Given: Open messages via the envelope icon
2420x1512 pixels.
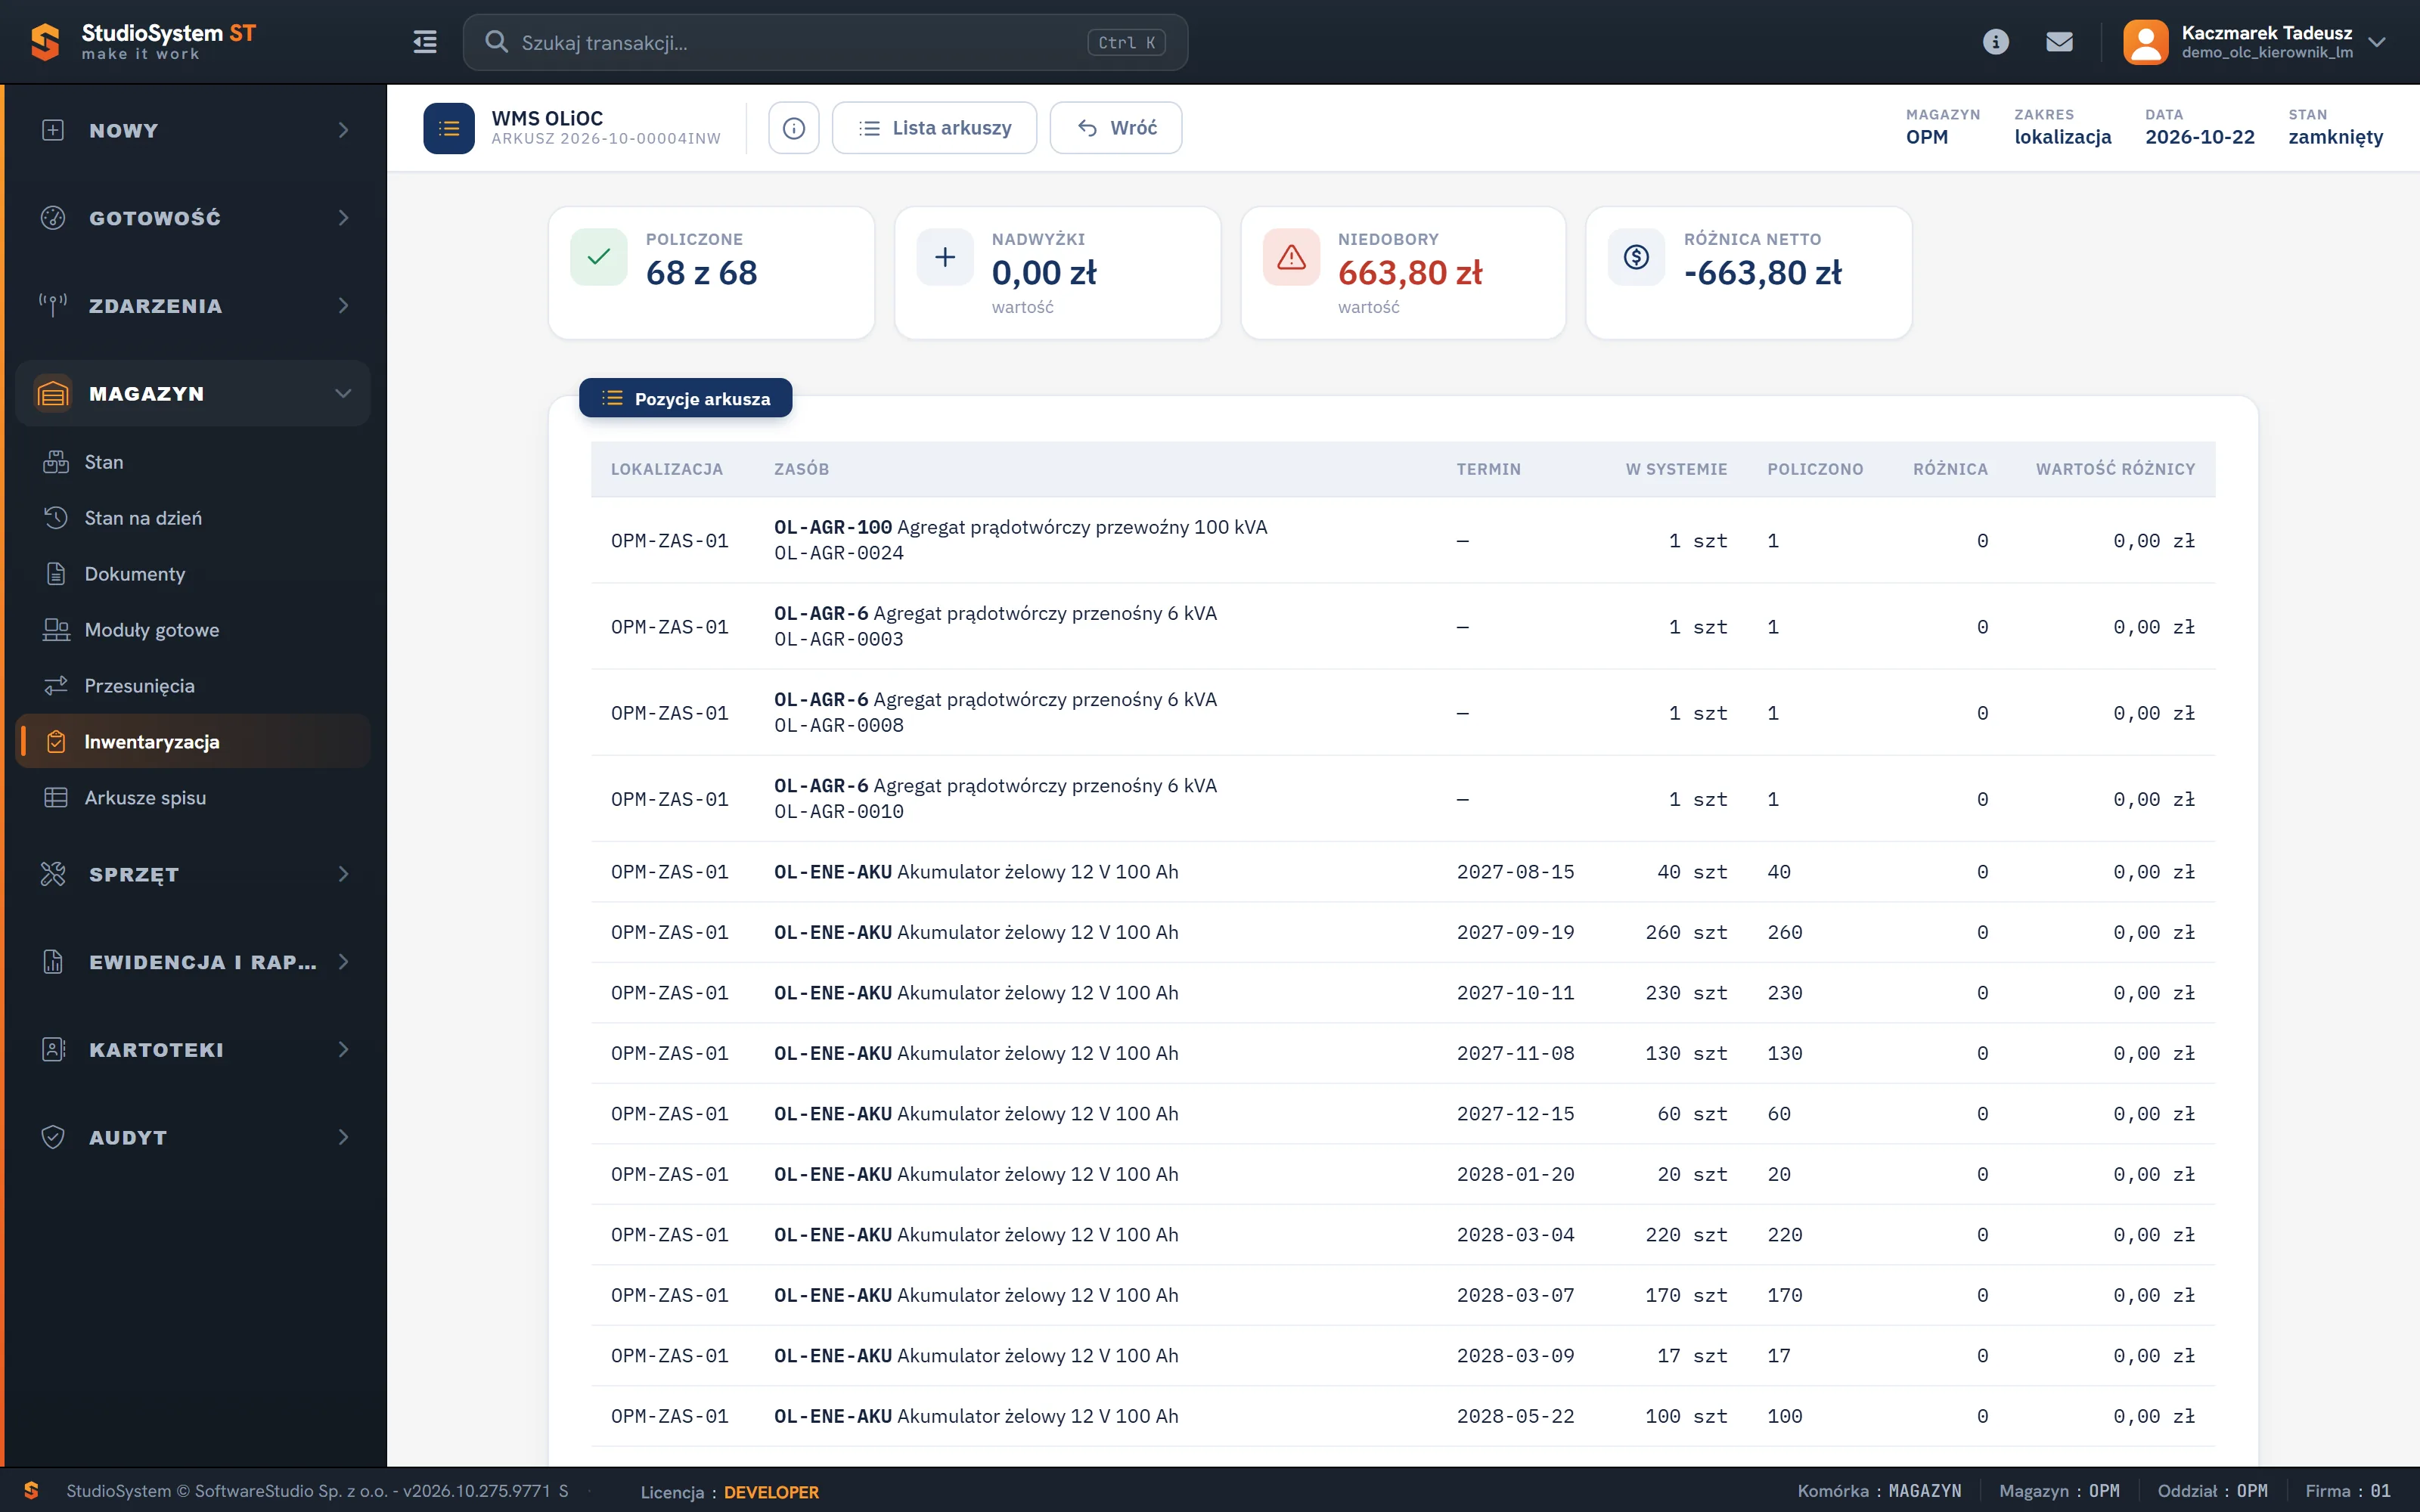Looking at the screenshot, I should [2059, 42].
